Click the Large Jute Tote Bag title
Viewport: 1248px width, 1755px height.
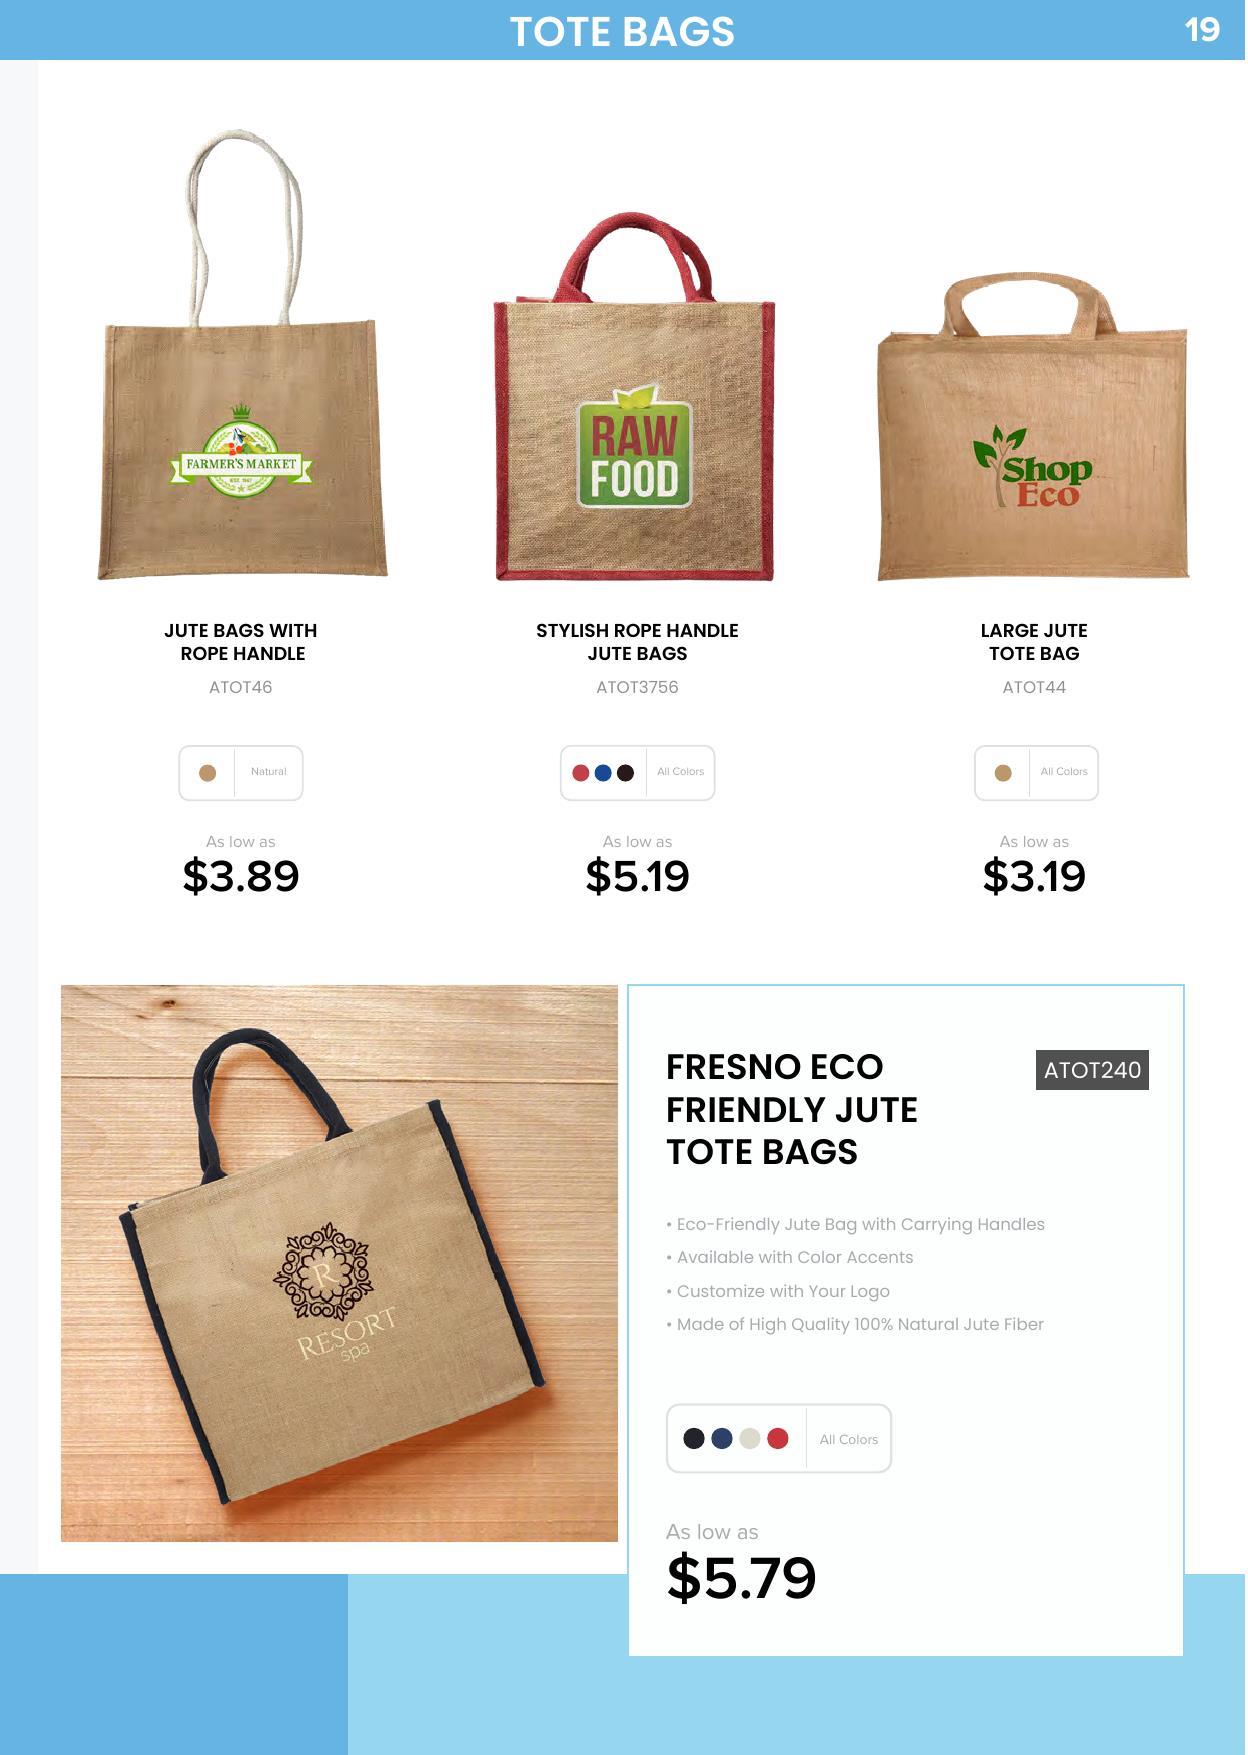click(x=1034, y=642)
